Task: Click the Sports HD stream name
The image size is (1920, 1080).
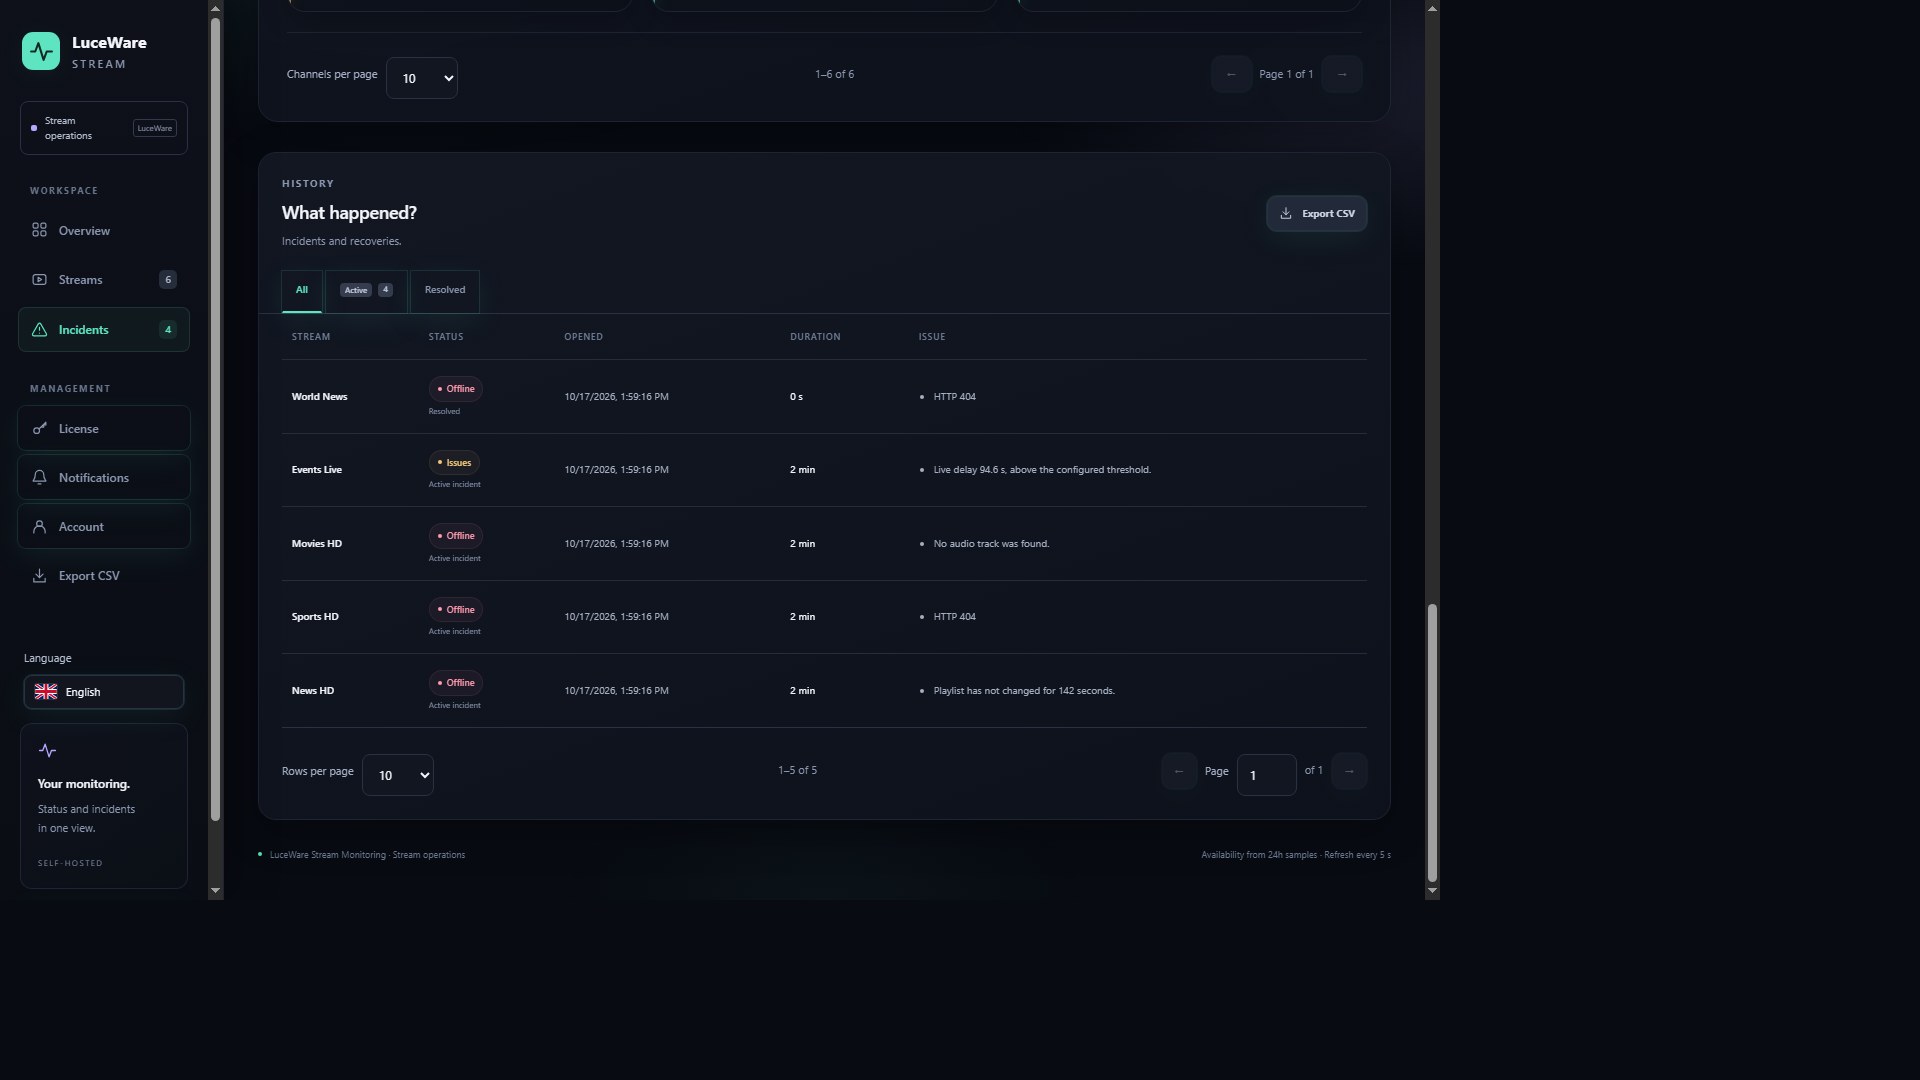Action: (x=315, y=617)
